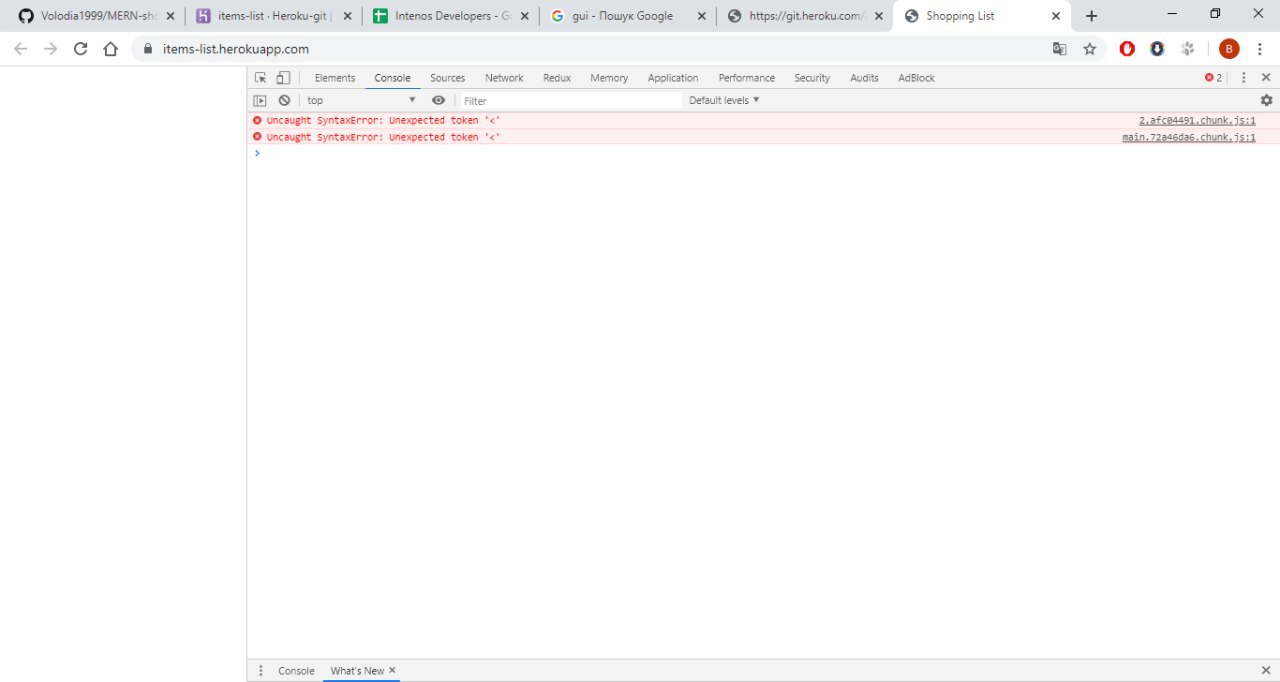The height and width of the screenshot is (682, 1280).
Task: Close the Shopping List tab
Action: pyautogui.click(x=1056, y=16)
